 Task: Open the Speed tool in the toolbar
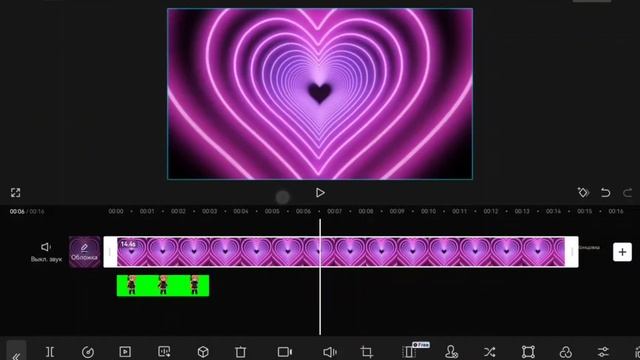[x=88, y=352]
